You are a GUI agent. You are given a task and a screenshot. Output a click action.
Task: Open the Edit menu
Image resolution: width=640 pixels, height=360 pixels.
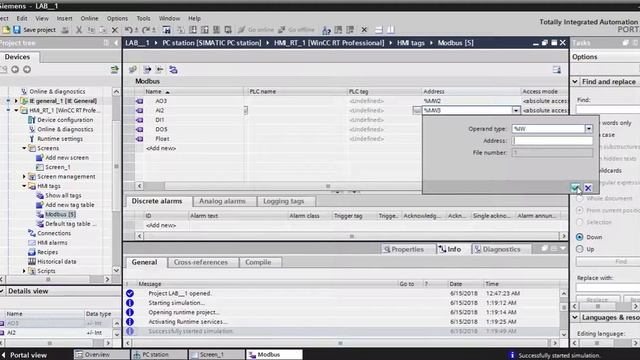[x=22, y=18]
